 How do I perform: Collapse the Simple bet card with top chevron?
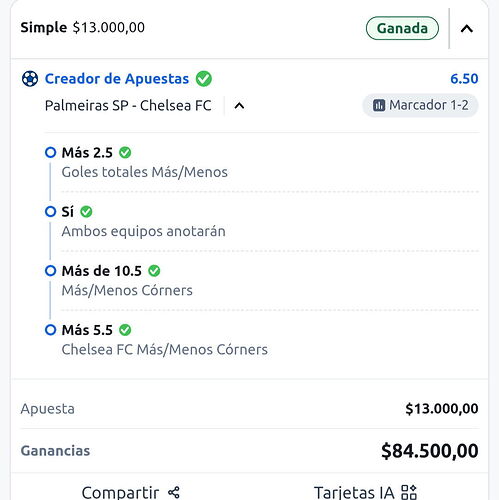pyautogui.click(x=467, y=29)
